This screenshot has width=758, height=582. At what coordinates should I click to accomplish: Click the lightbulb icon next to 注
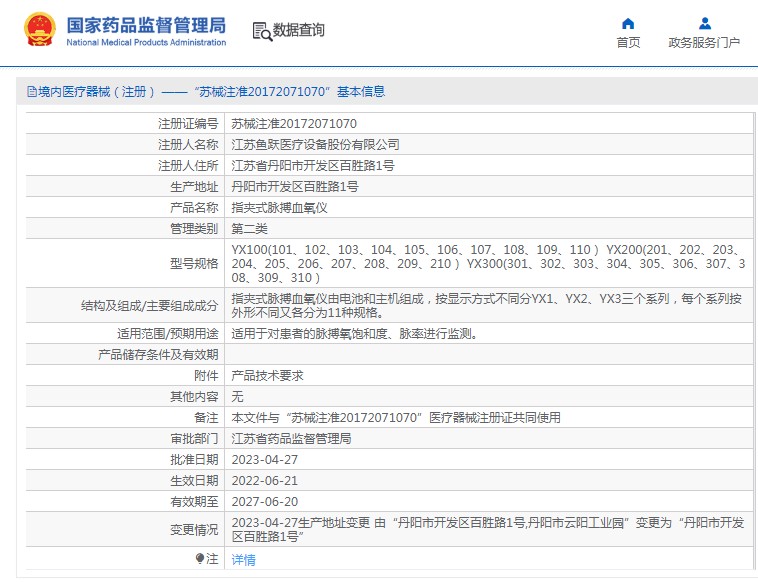(x=200, y=559)
